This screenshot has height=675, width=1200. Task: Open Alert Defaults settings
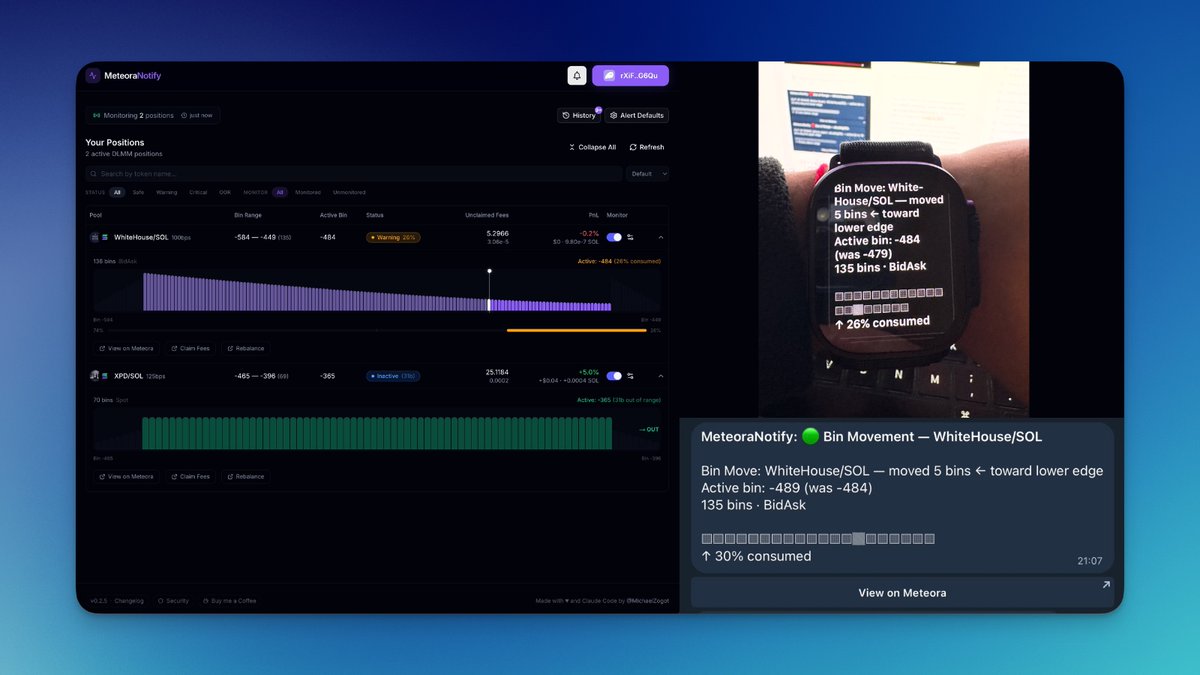pos(637,115)
